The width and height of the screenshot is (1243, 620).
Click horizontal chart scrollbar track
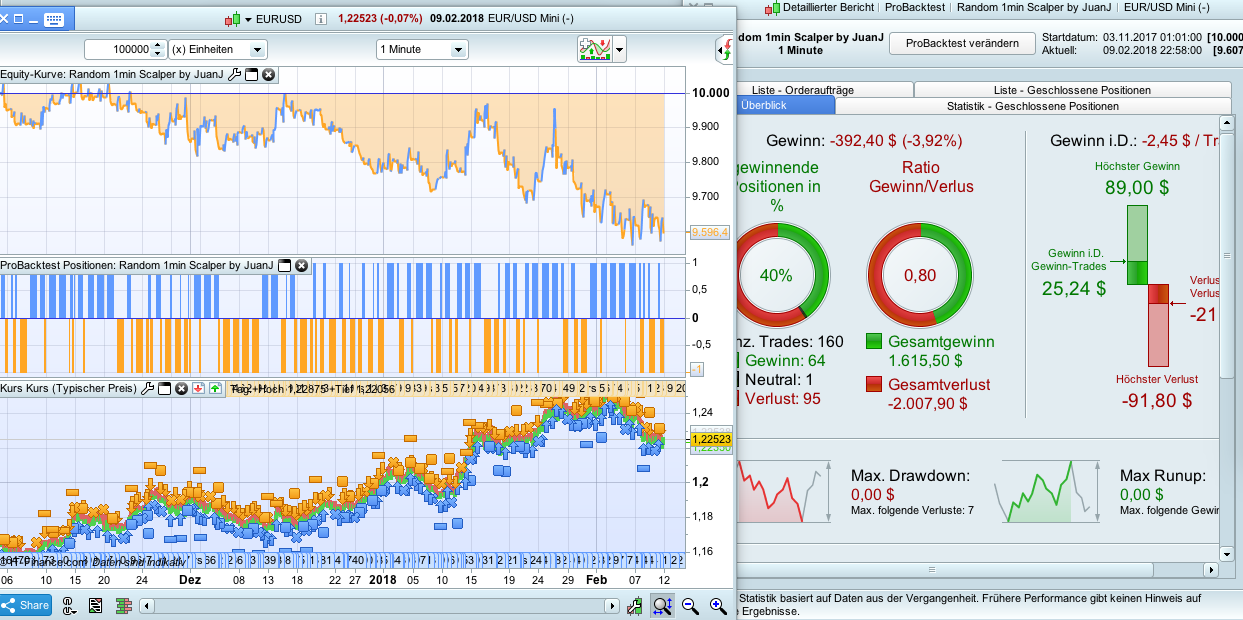click(380, 606)
